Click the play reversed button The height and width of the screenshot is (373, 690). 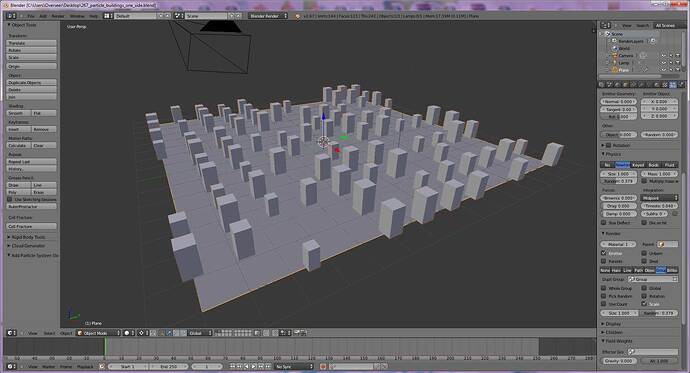point(246,366)
